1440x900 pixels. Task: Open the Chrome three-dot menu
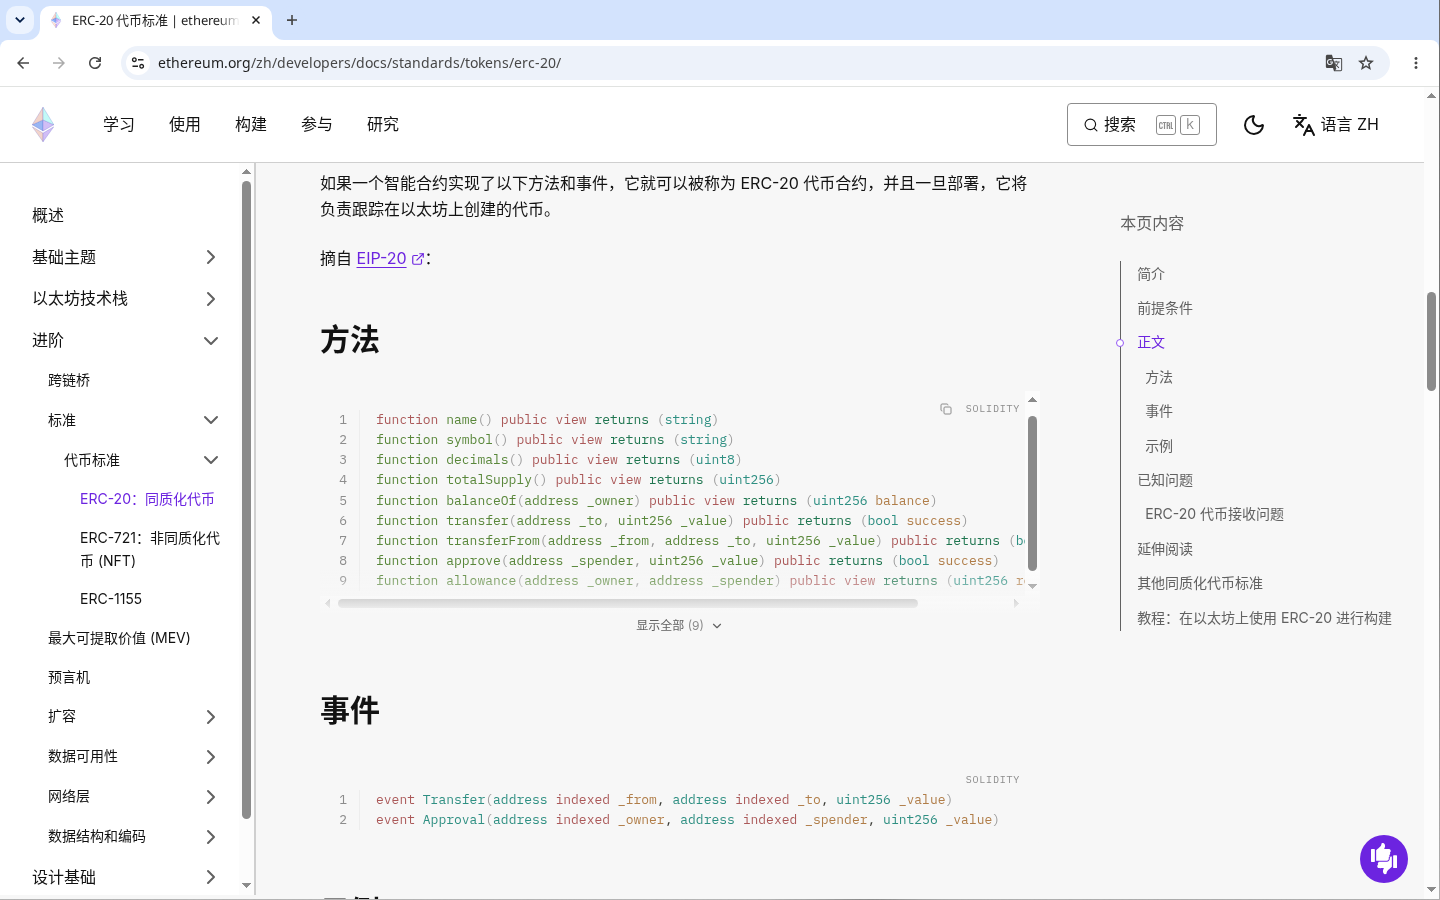[x=1416, y=63]
